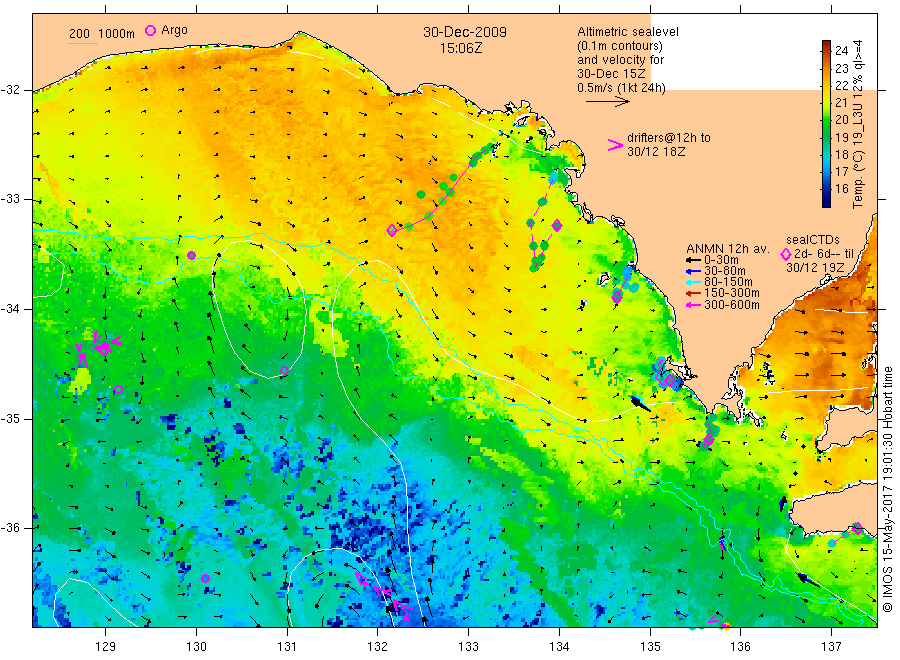Click the seal CTD diamond near 132.2E 33.3S

(x=392, y=231)
